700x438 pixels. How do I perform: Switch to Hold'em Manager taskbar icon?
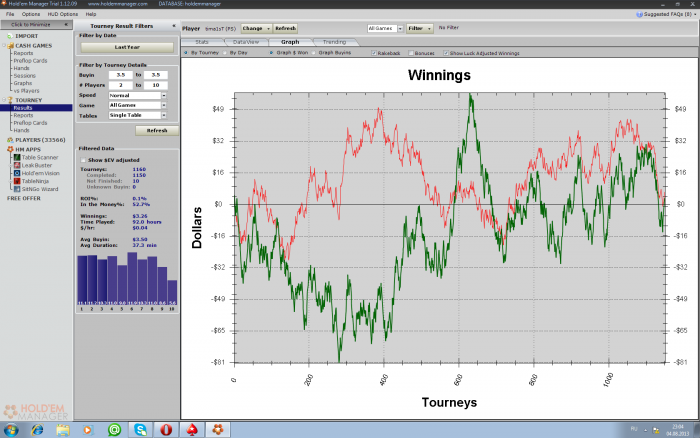[217, 430]
